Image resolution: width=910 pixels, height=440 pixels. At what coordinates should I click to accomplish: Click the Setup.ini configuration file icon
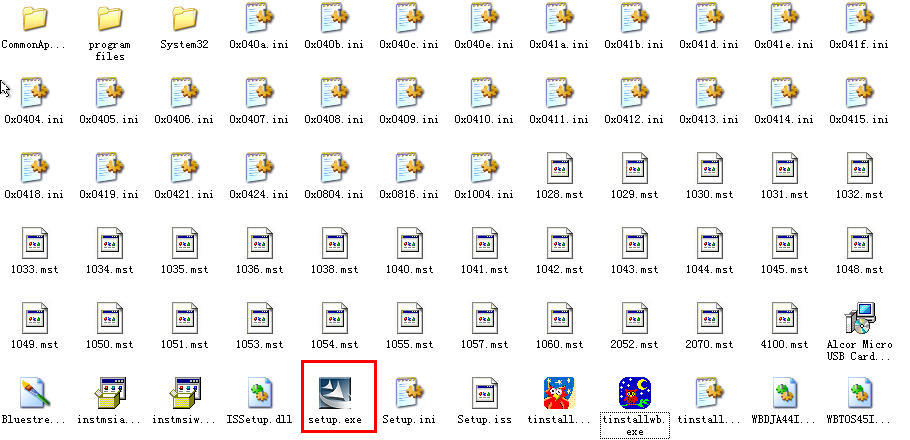[410, 393]
